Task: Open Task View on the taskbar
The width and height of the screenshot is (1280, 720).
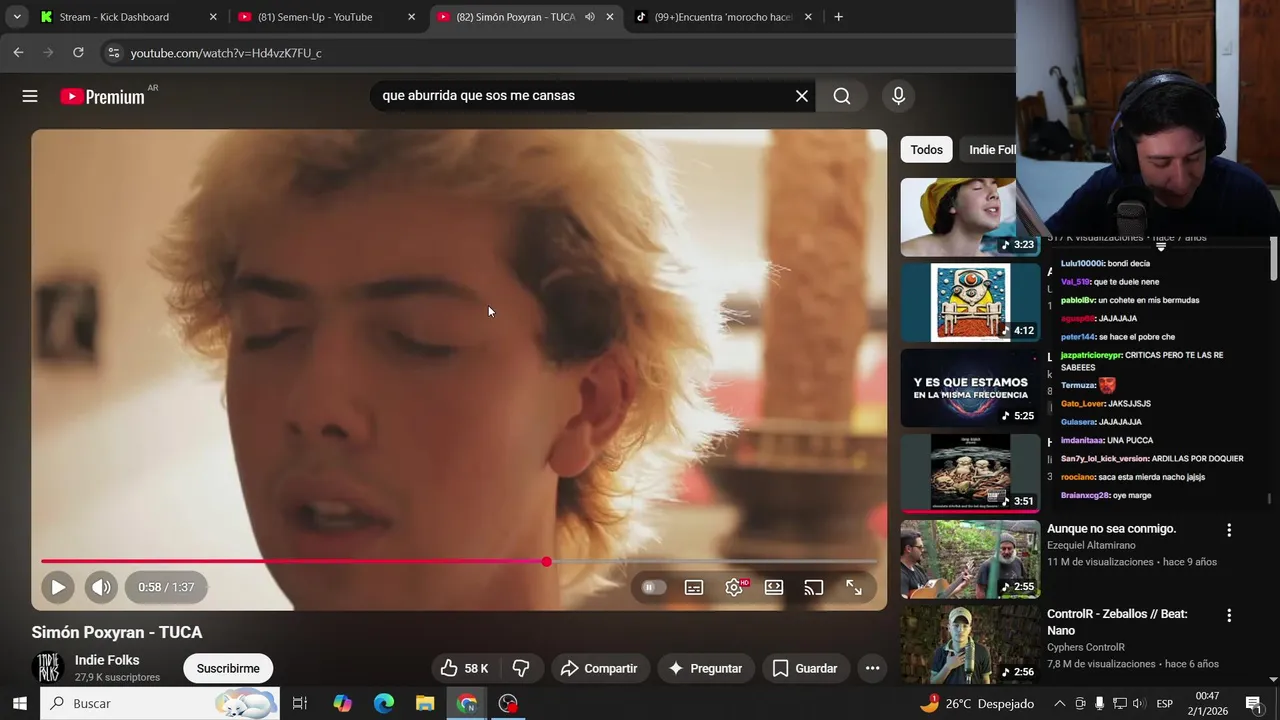Action: [299, 703]
